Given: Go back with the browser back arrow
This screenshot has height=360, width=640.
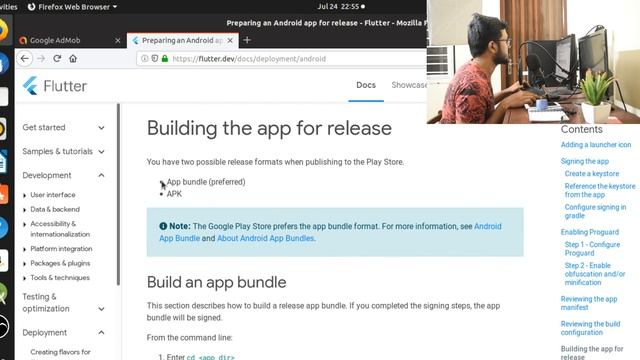Looking at the screenshot, I should [x=24, y=58].
